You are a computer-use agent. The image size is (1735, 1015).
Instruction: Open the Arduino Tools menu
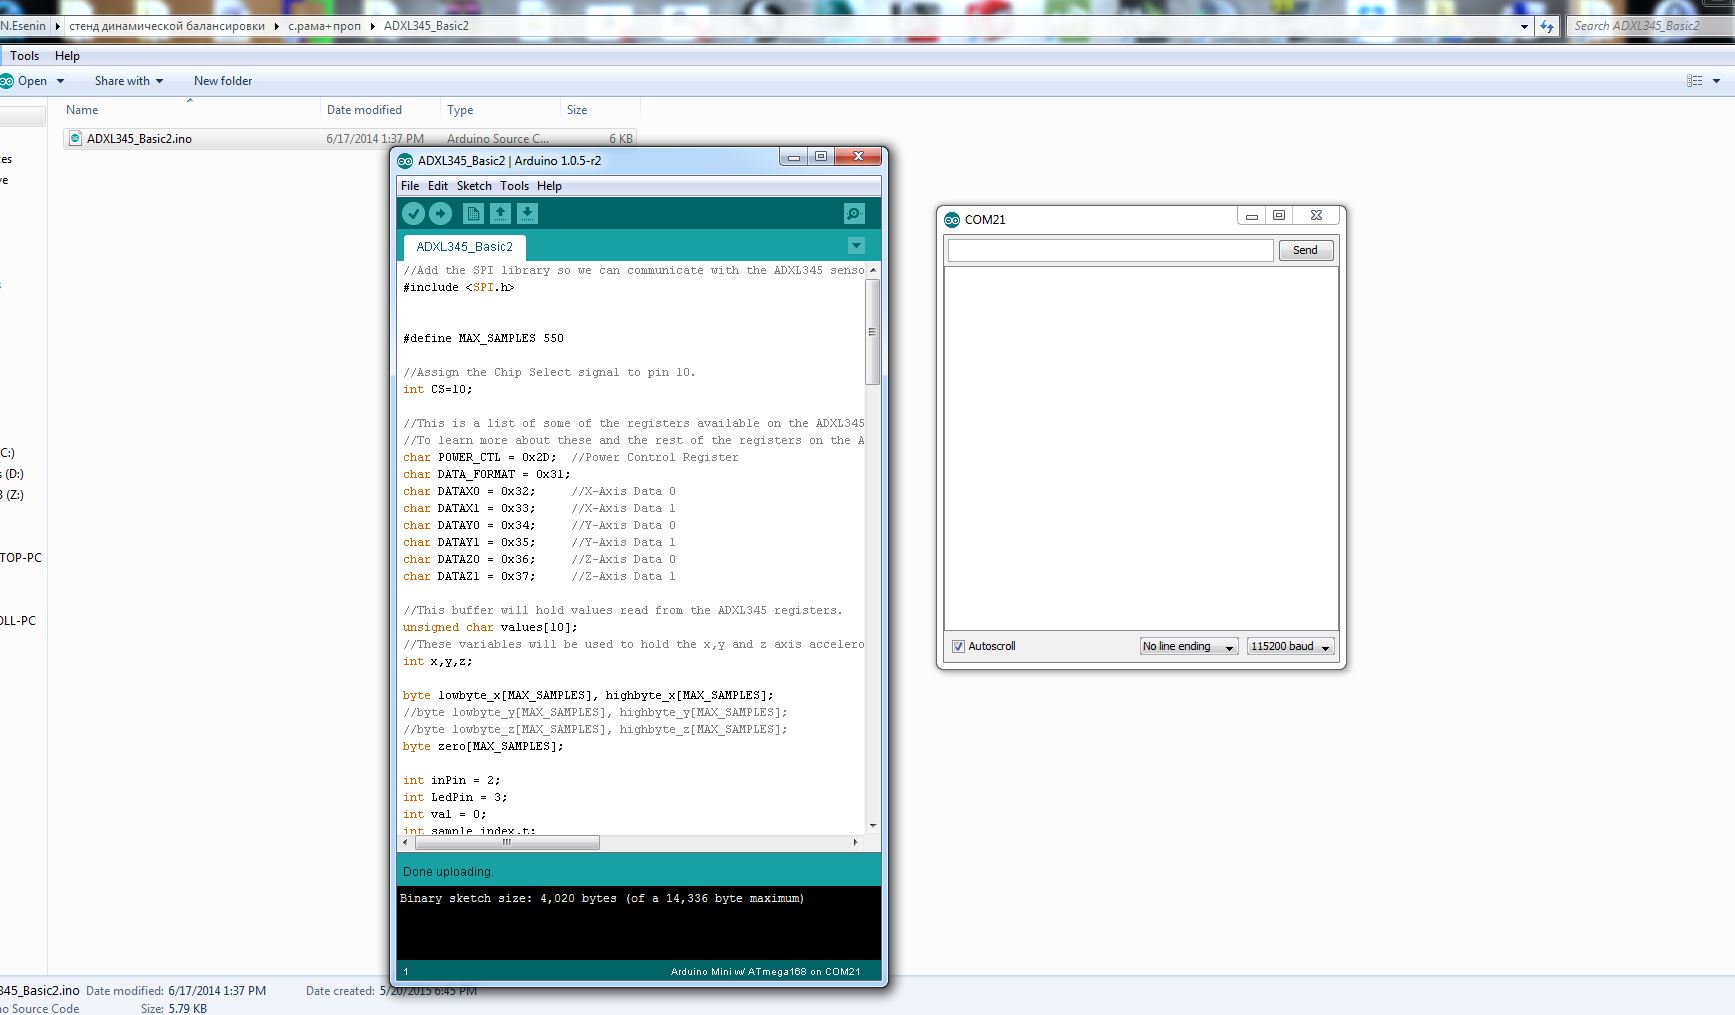[x=514, y=186]
